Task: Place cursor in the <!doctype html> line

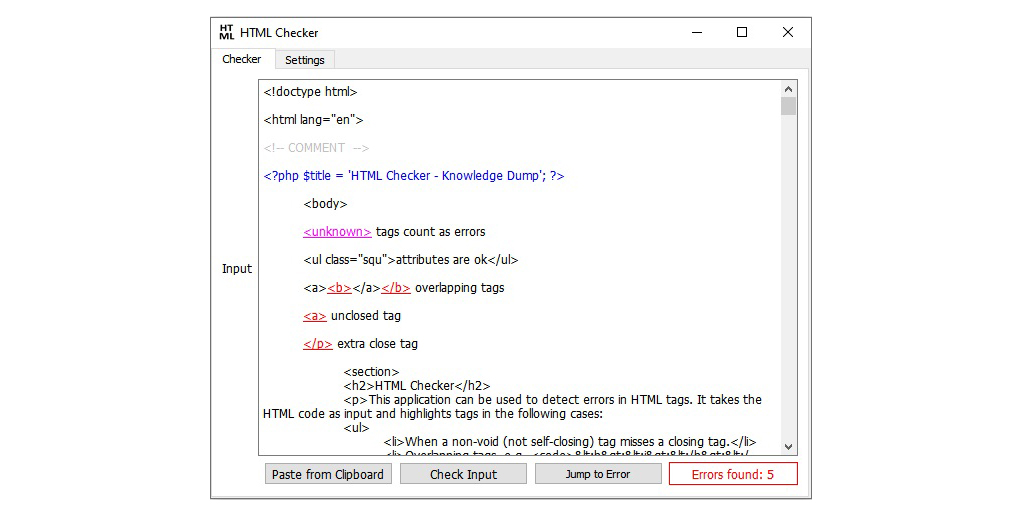Action: (311, 92)
